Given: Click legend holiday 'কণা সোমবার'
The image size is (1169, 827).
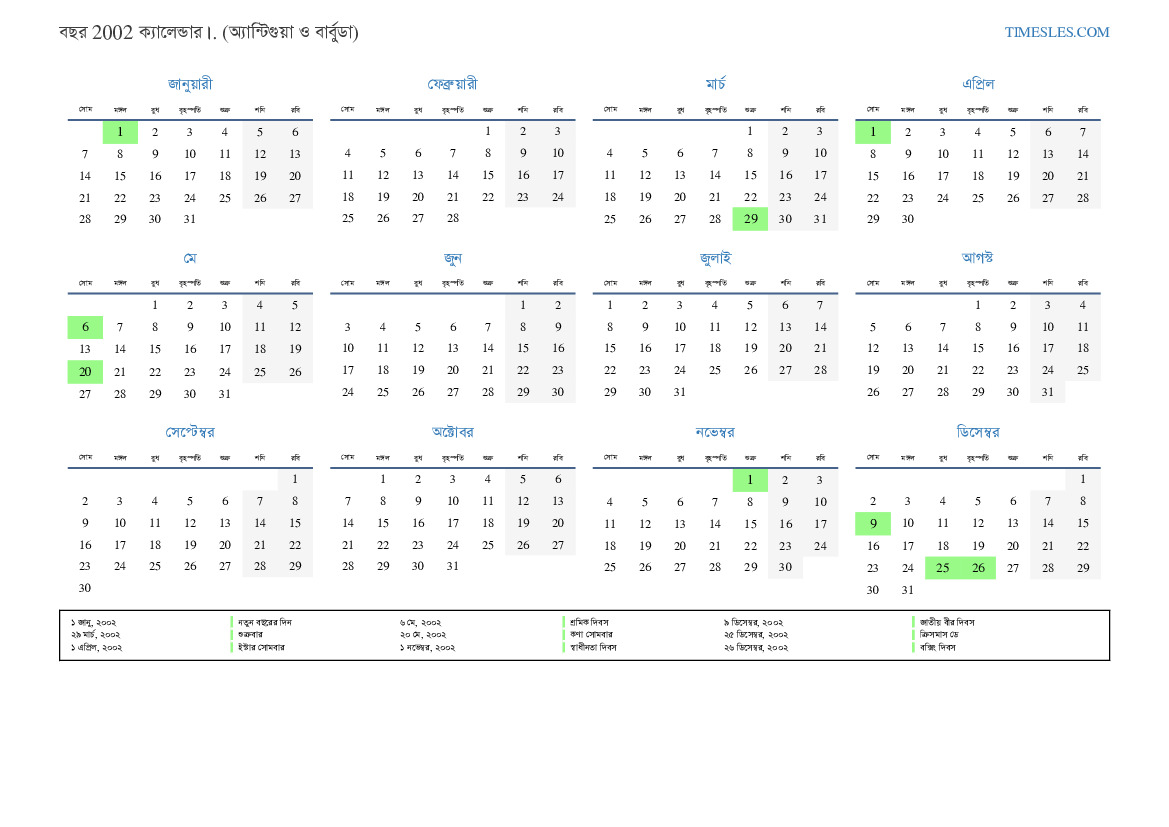Looking at the screenshot, I should (x=591, y=635).
